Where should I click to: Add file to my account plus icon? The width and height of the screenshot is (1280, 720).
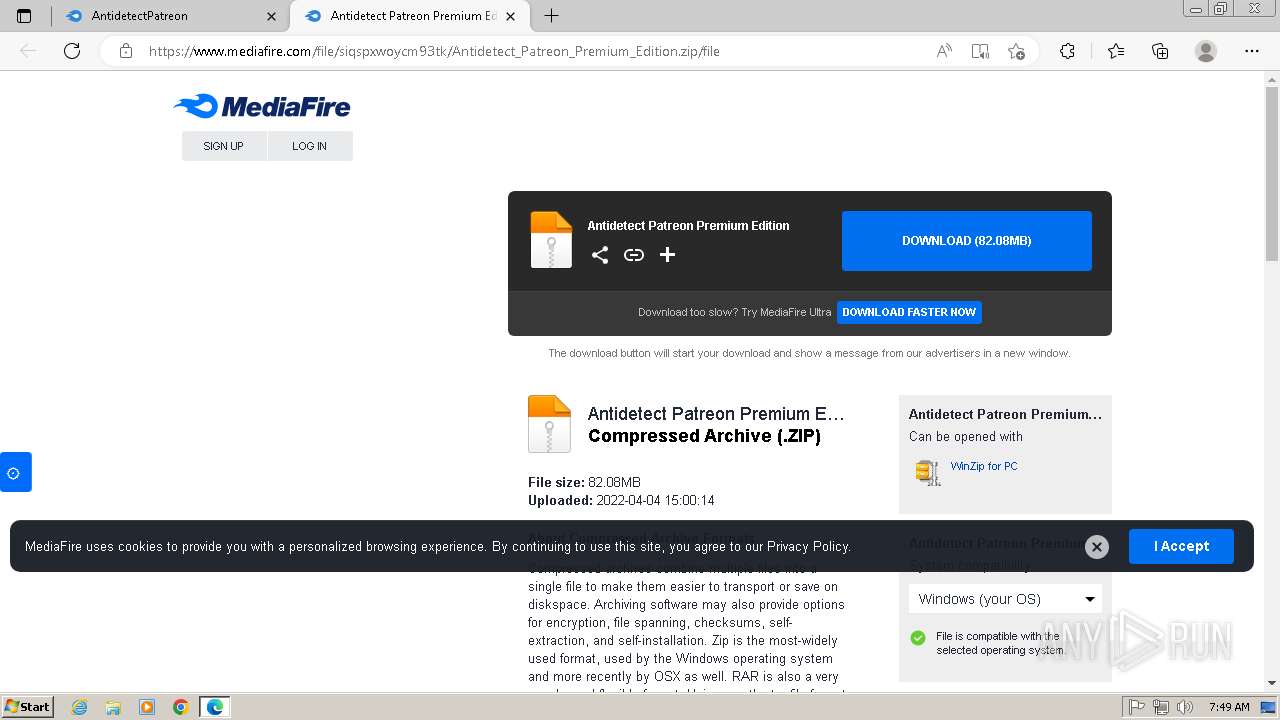point(668,255)
